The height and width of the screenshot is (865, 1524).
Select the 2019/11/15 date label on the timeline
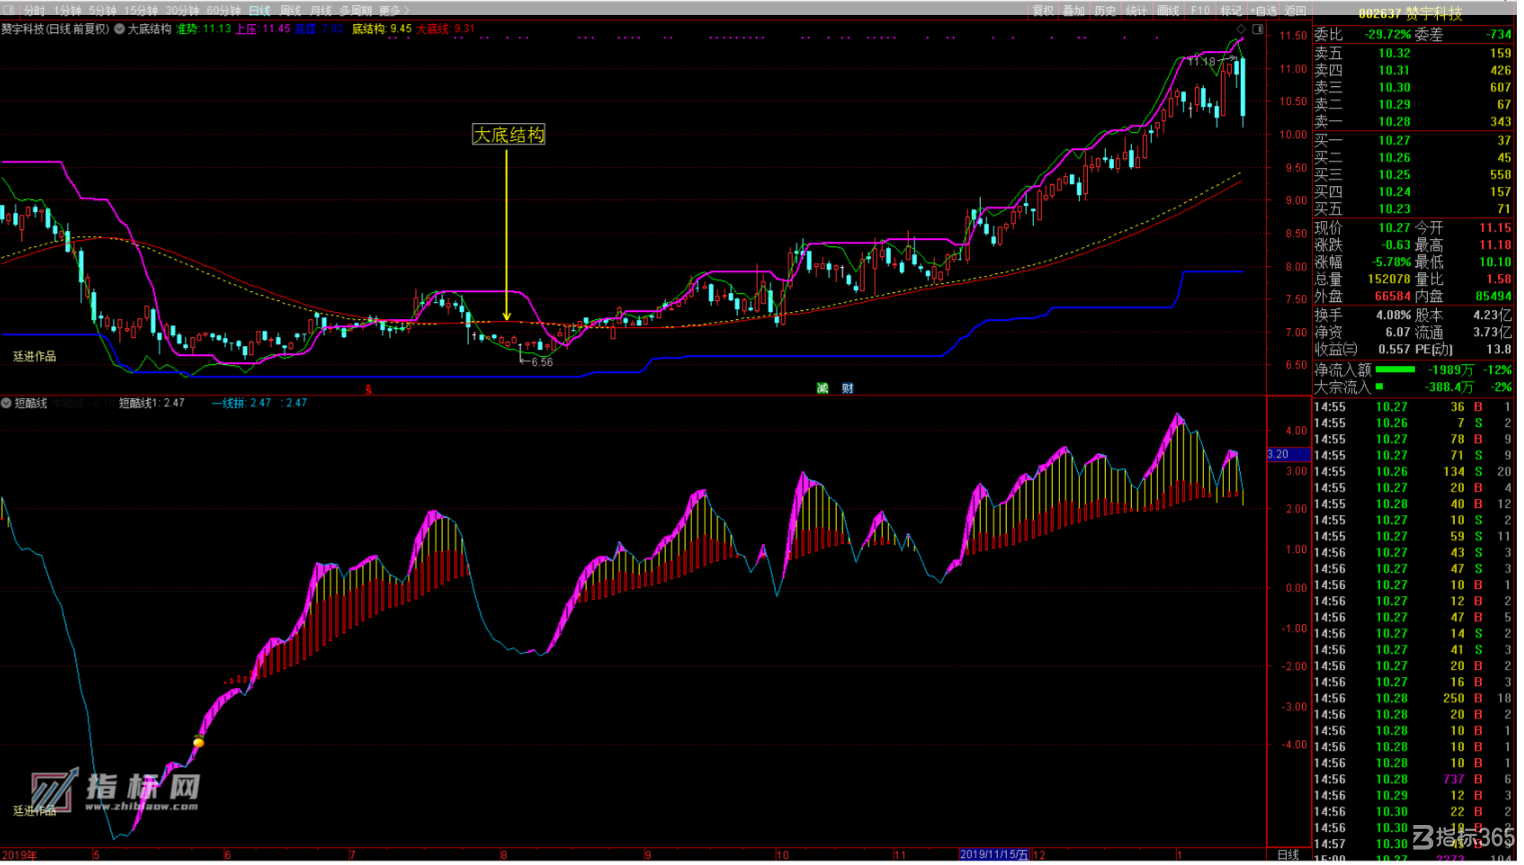click(993, 855)
